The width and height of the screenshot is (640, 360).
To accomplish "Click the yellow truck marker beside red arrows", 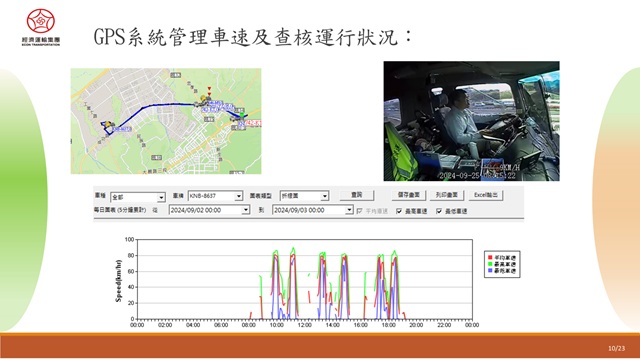I will (x=204, y=98).
